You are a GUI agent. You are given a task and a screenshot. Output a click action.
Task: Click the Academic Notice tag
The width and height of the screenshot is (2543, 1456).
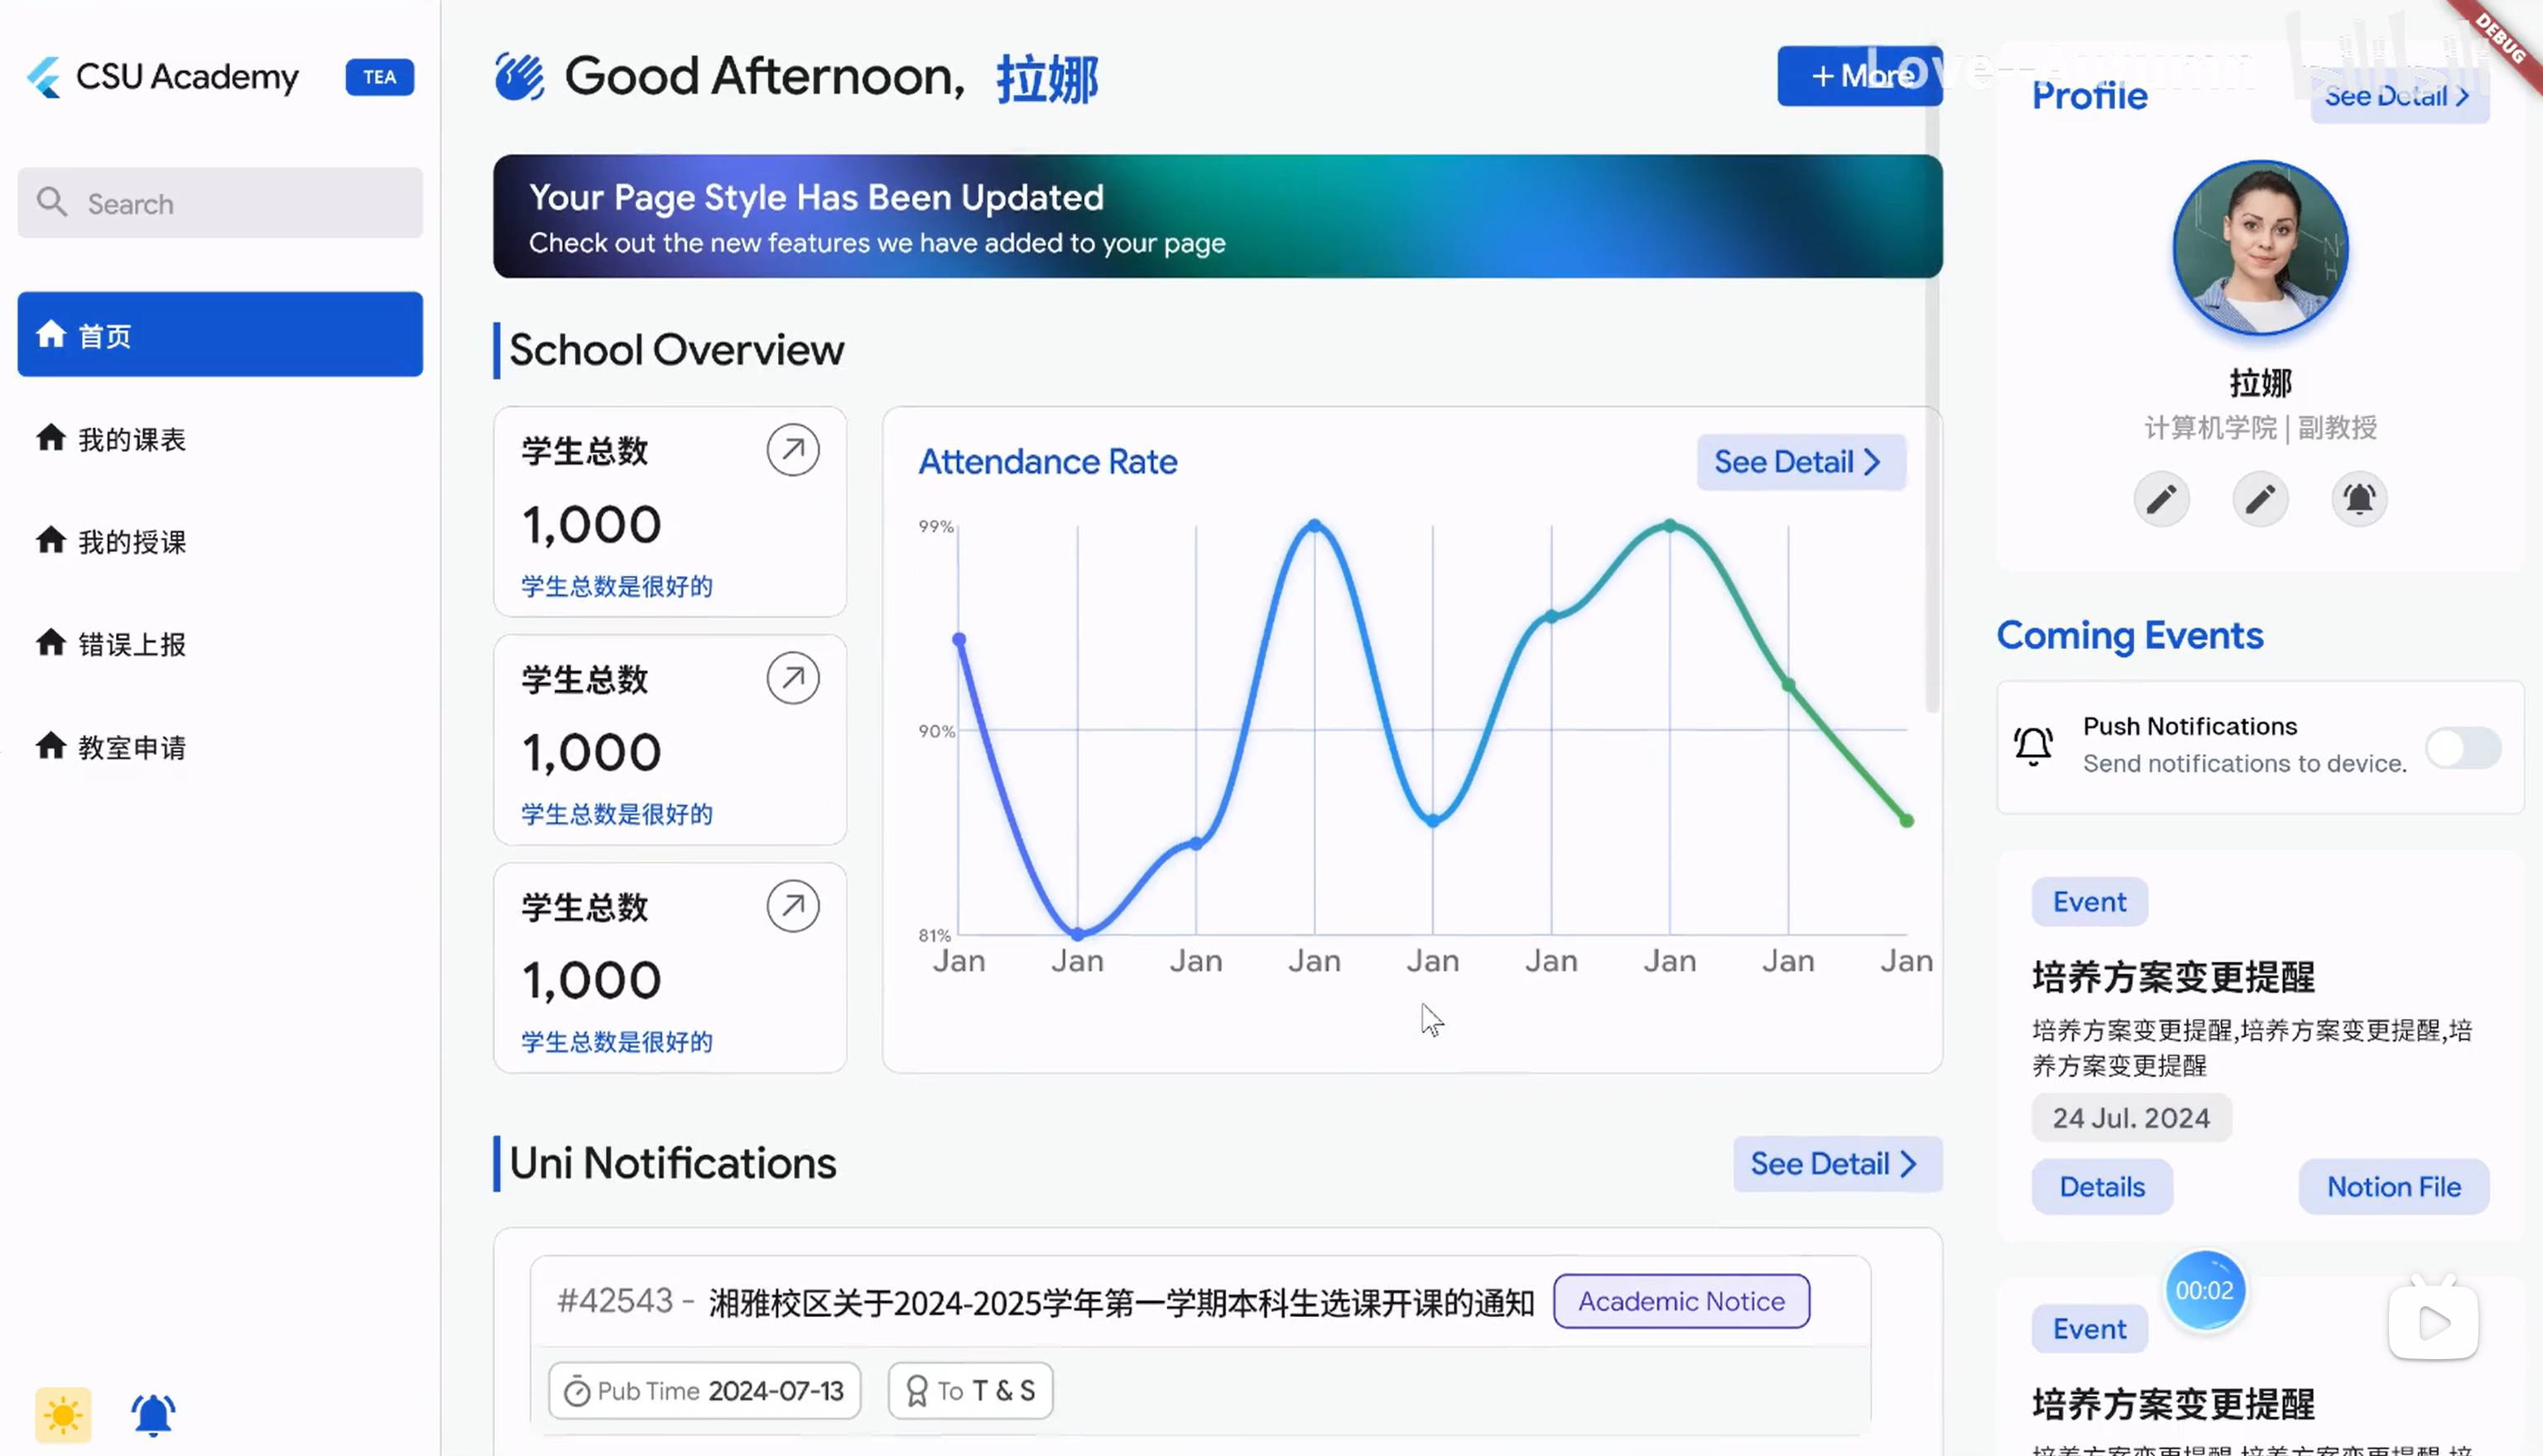click(x=1681, y=1301)
